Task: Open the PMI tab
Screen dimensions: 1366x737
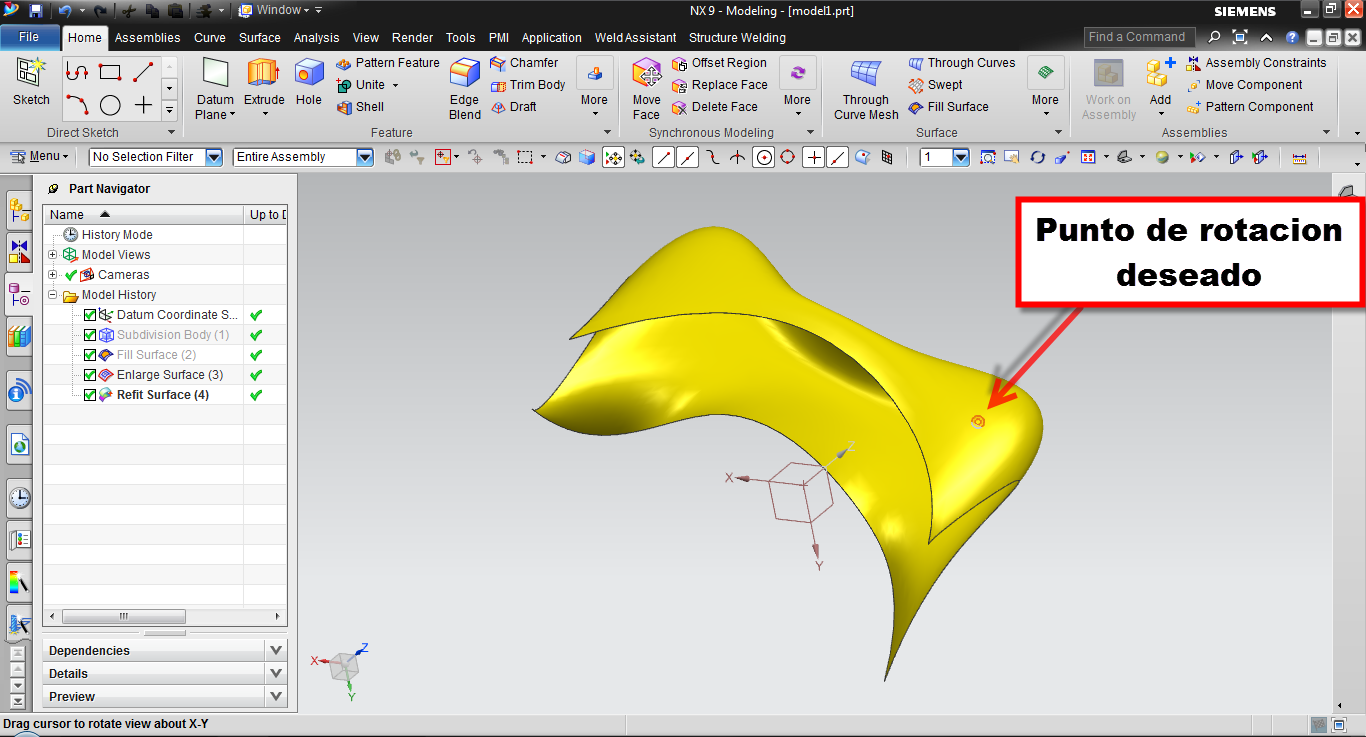Action: point(499,38)
